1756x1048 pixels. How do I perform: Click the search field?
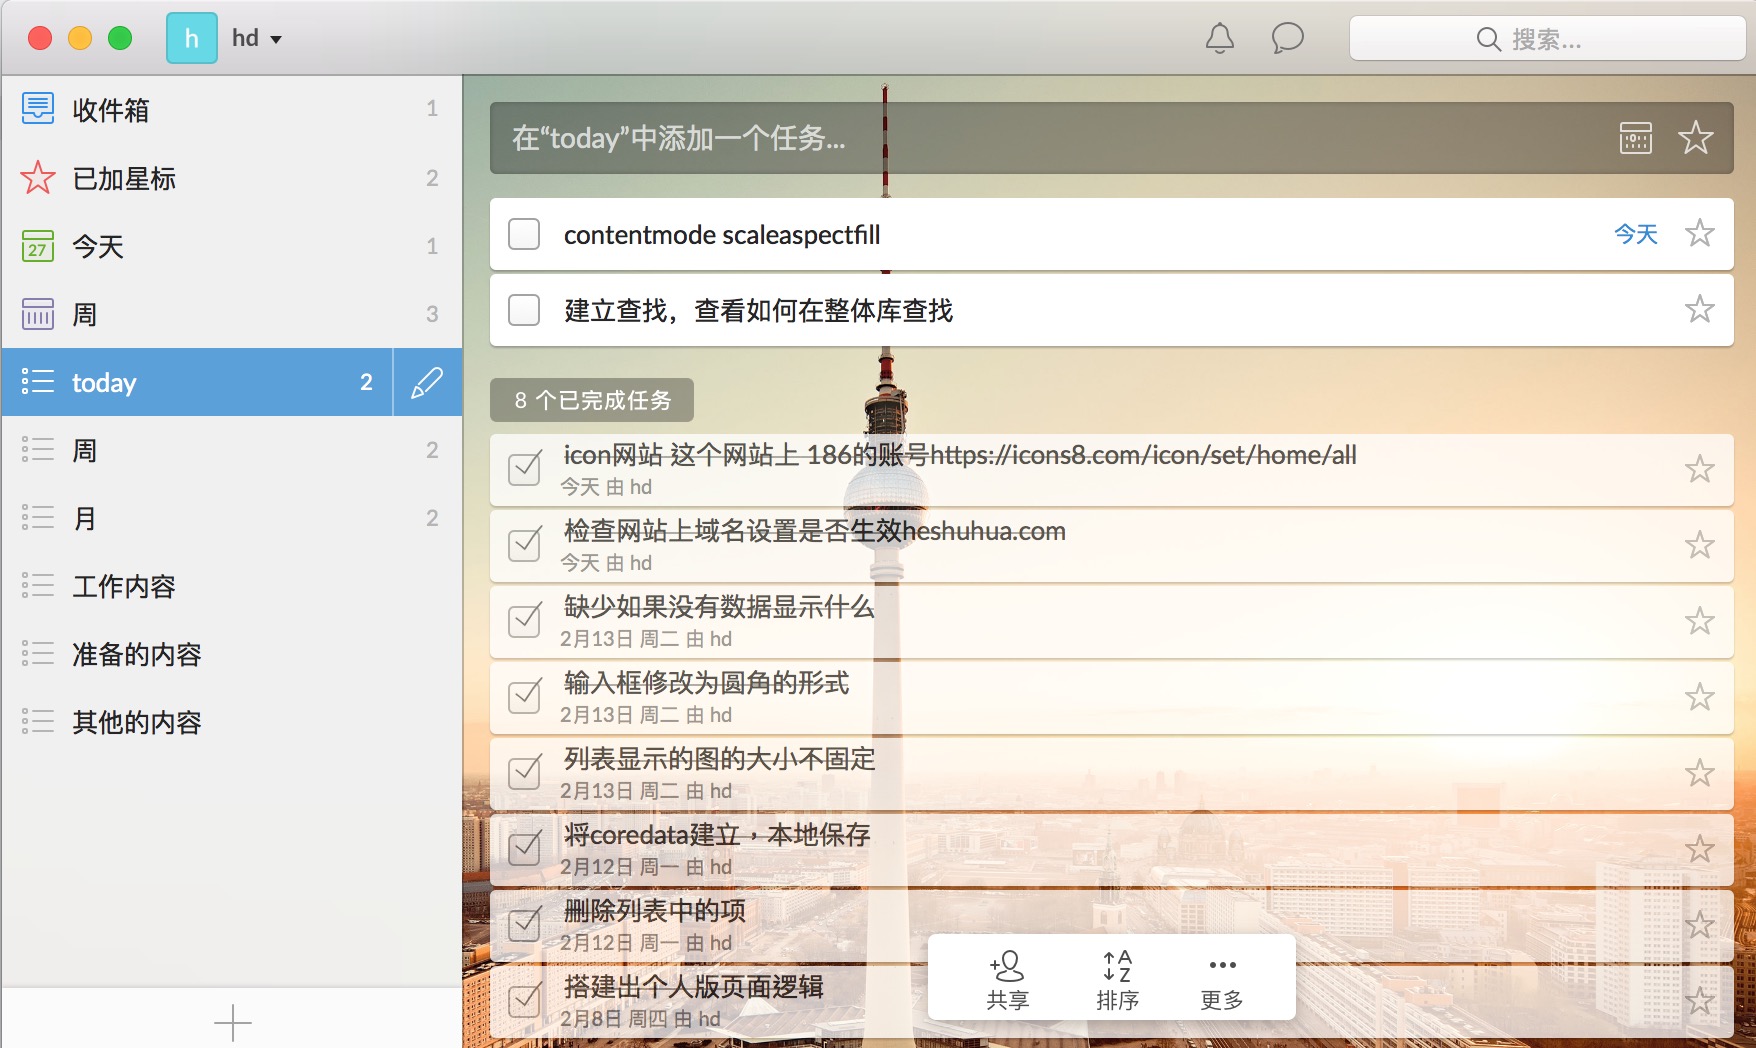click(x=1547, y=39)
